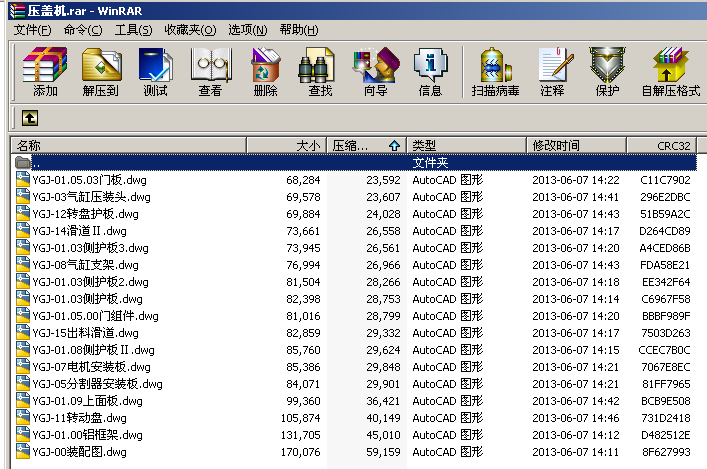Click file icon of YGJ-07电机安装板.dwg

[x=23, y=366]
